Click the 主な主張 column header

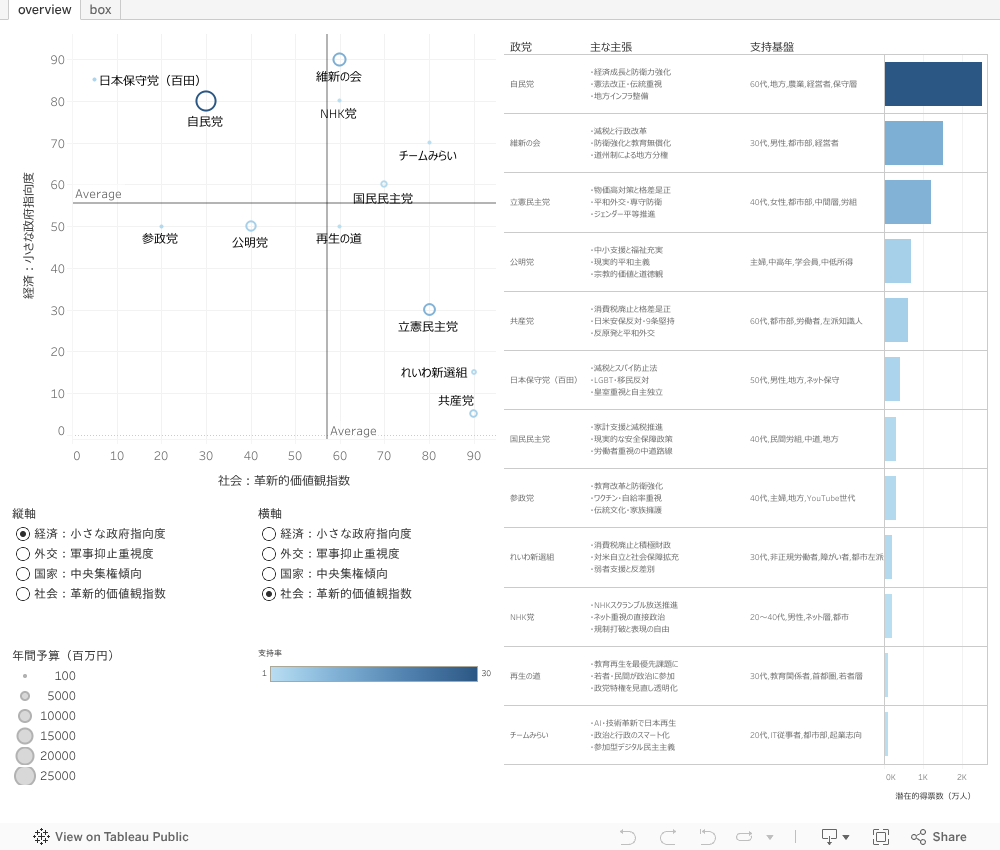(611, 47)
